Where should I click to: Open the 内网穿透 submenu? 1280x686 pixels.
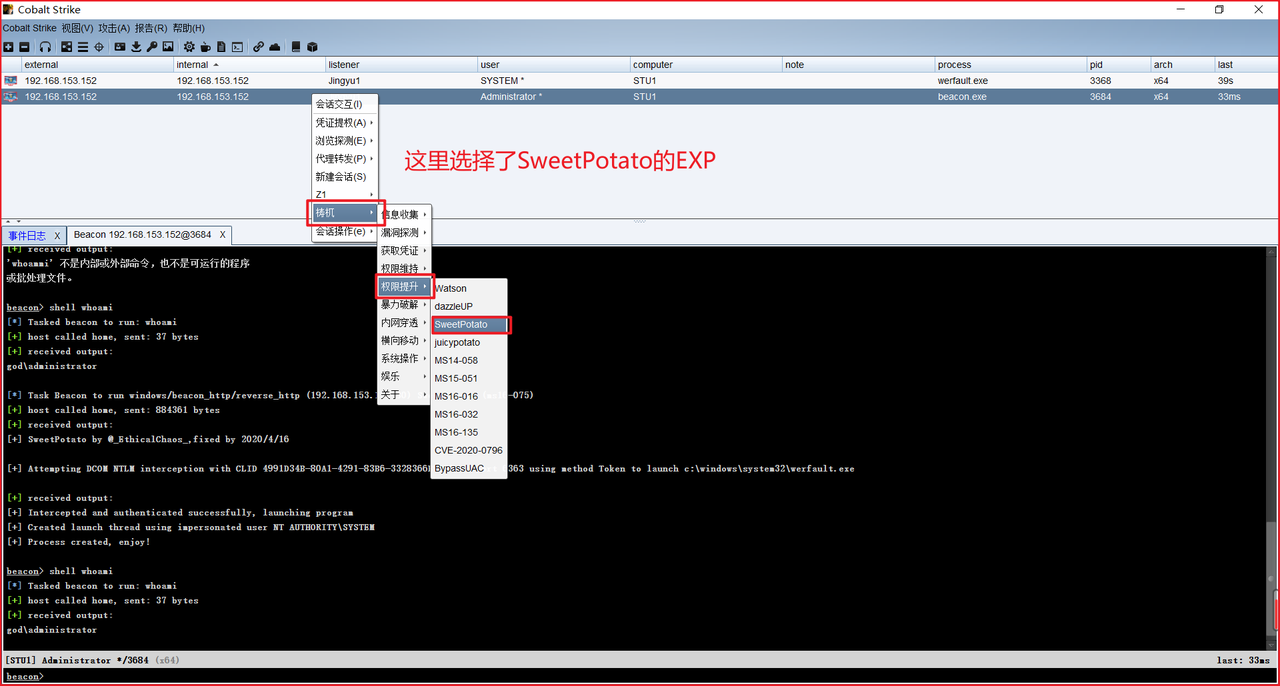click(x=404, y=322)
